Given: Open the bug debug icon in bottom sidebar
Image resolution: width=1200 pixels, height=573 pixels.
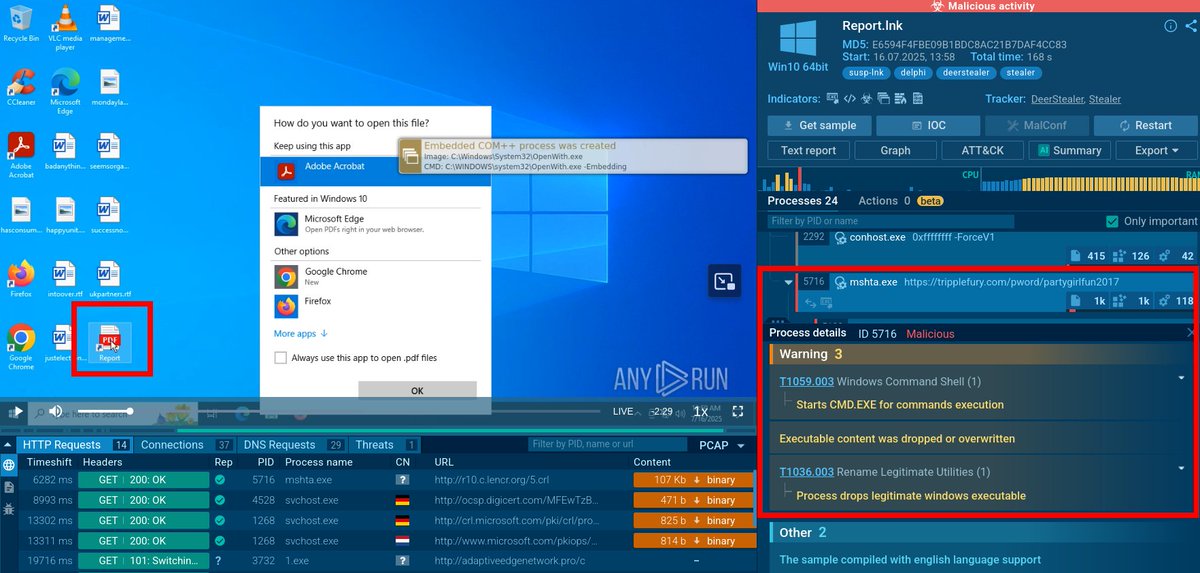Looking at the screenshot, I should coord(9,509).
